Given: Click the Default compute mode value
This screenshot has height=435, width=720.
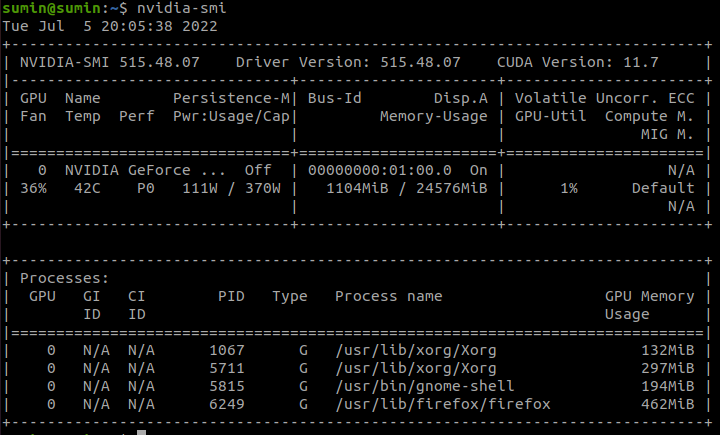Looking at the screenshot, I should (663, 188).
